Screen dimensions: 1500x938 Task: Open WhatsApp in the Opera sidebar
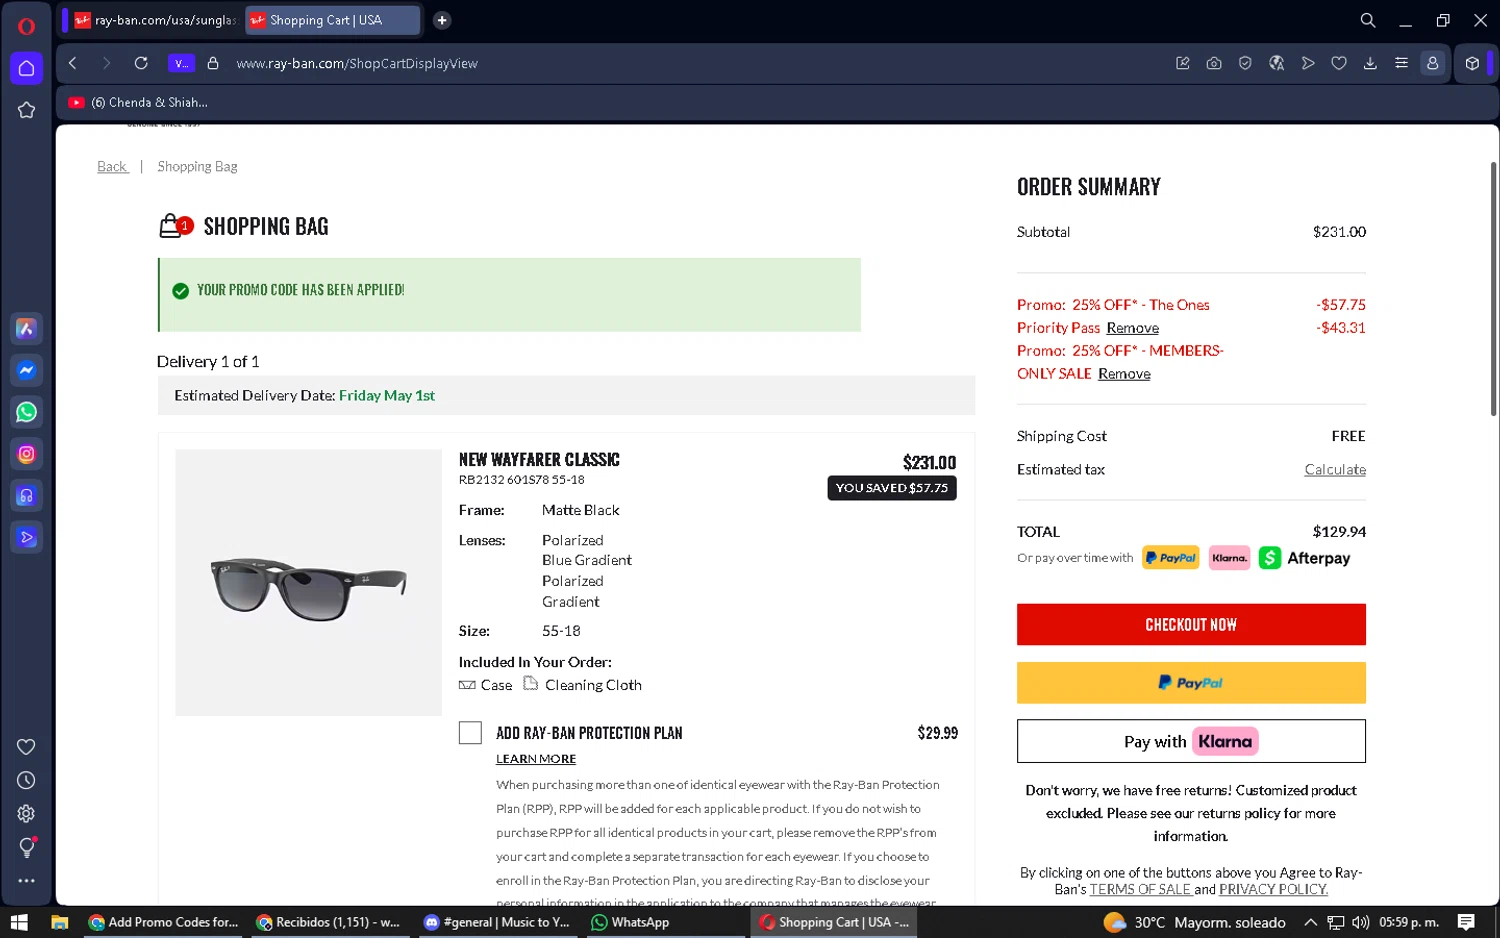click(x=26, y=412)
